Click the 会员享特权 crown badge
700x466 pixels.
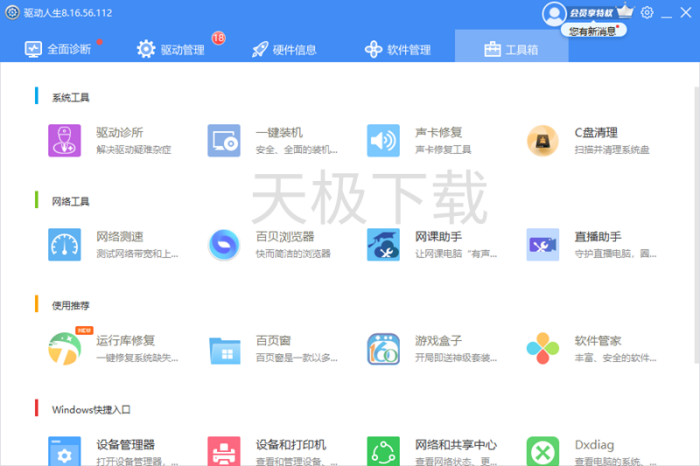coord(601,12)
